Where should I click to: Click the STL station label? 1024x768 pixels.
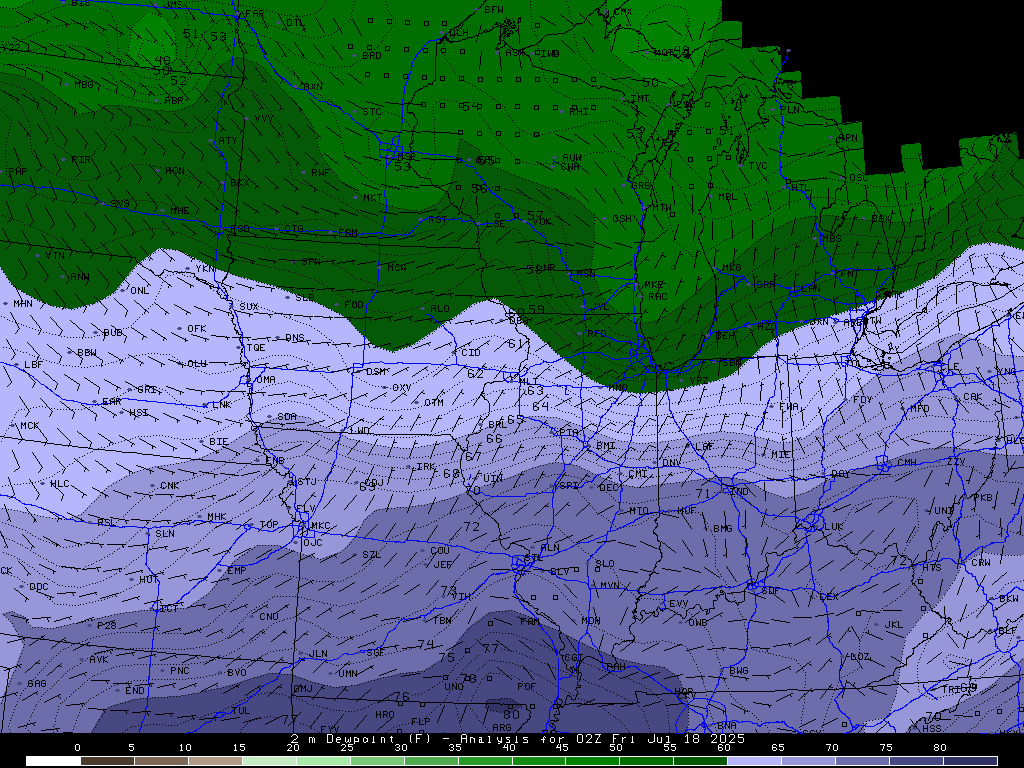[x=534, y=558]
